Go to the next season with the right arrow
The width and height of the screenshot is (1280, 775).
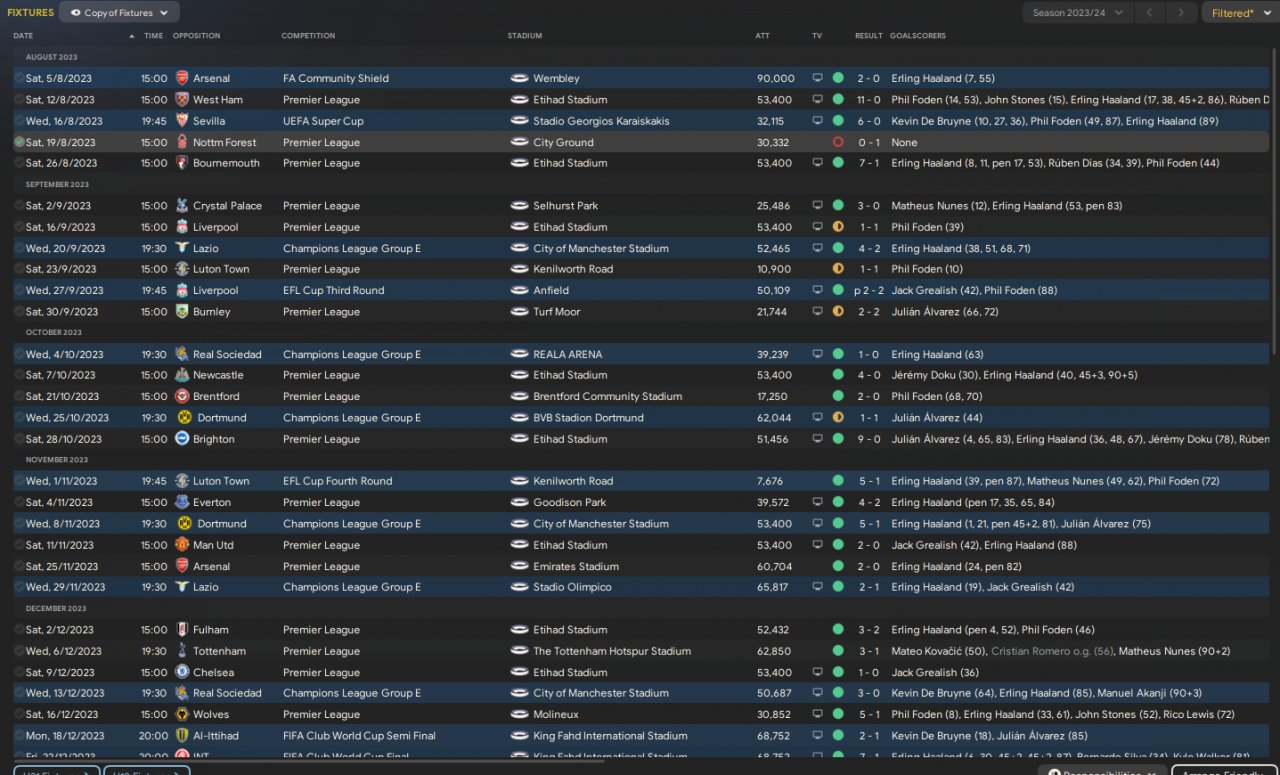coord(1182,13)
